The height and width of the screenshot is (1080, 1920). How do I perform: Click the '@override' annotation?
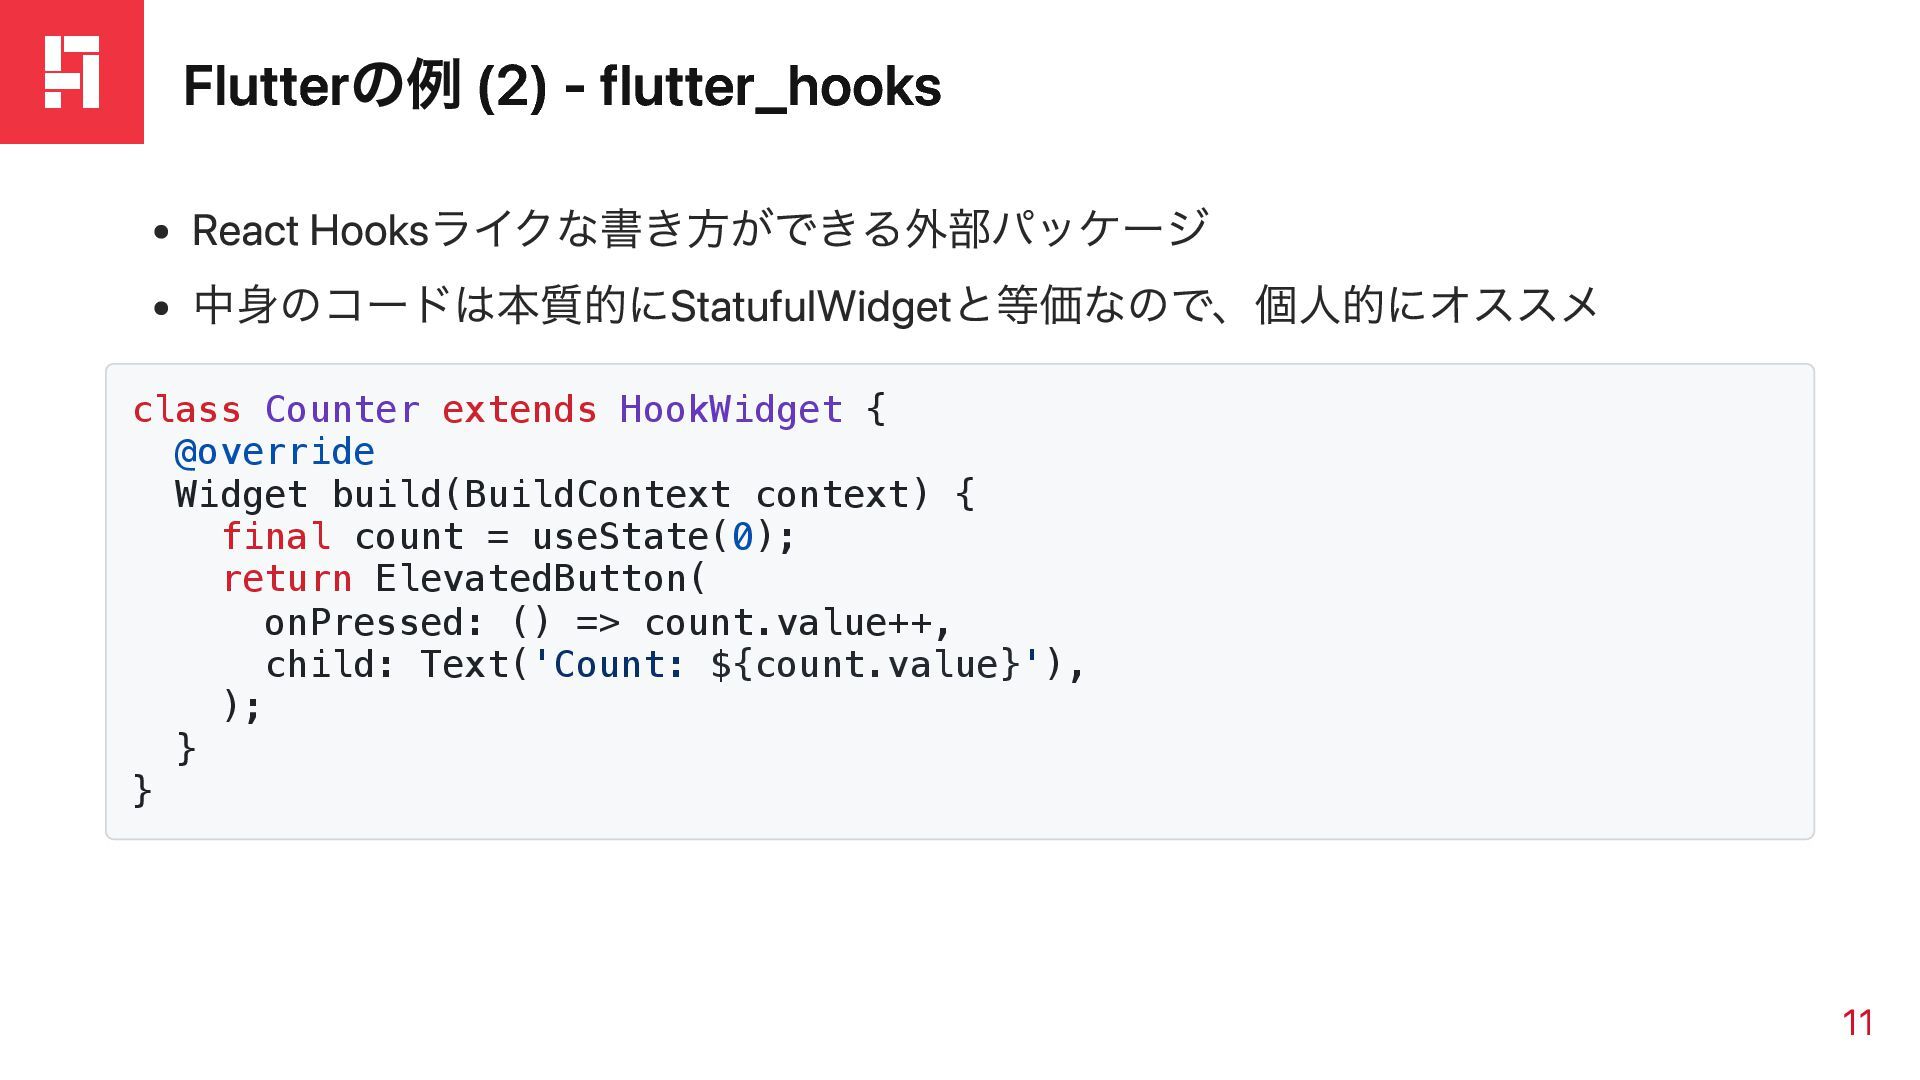point(274,452)
